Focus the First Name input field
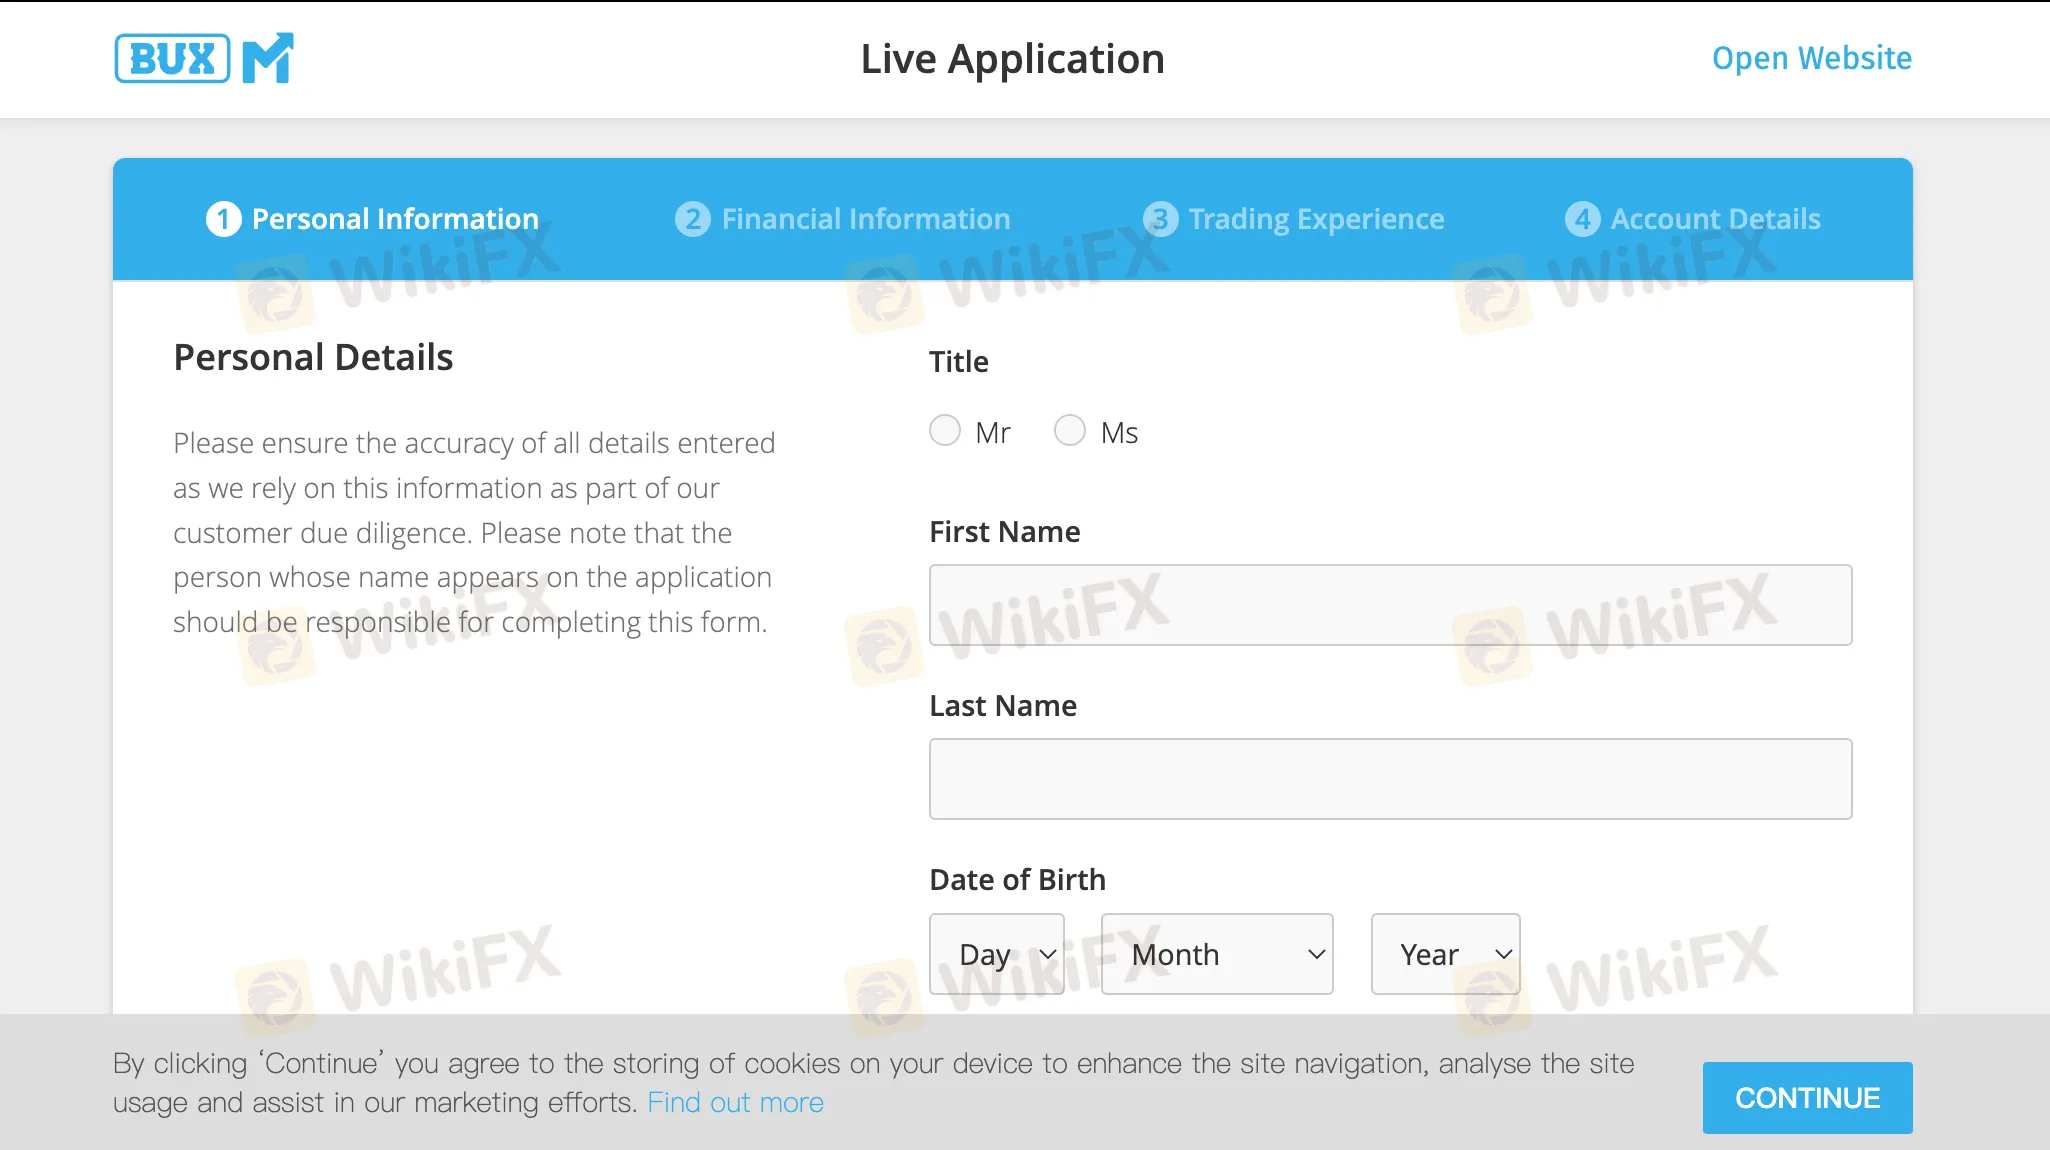This screenshot has width=2050, height=1150. [1390, 605]
